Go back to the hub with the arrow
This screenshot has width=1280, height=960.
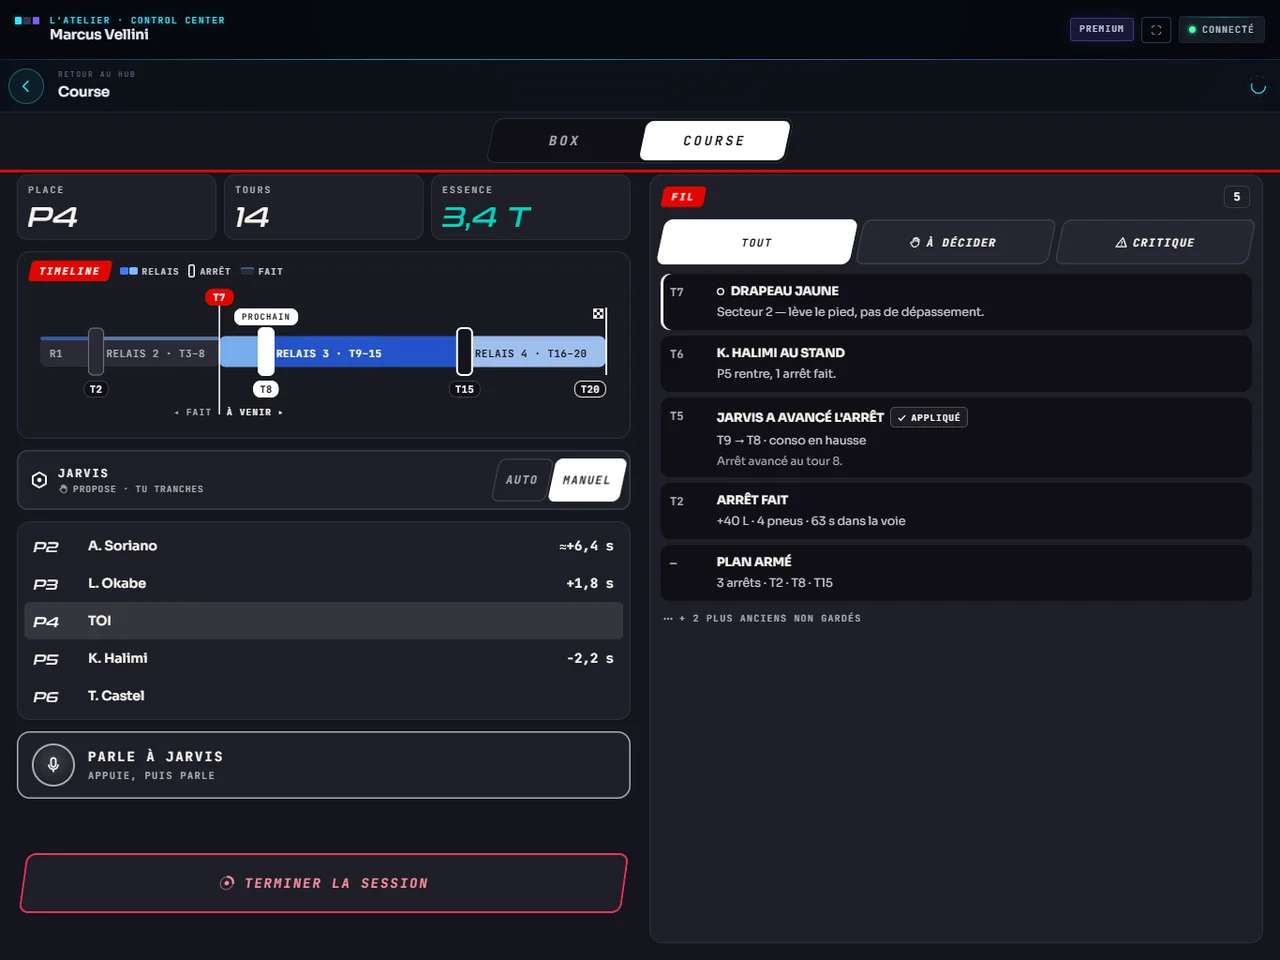pos(26,87)
